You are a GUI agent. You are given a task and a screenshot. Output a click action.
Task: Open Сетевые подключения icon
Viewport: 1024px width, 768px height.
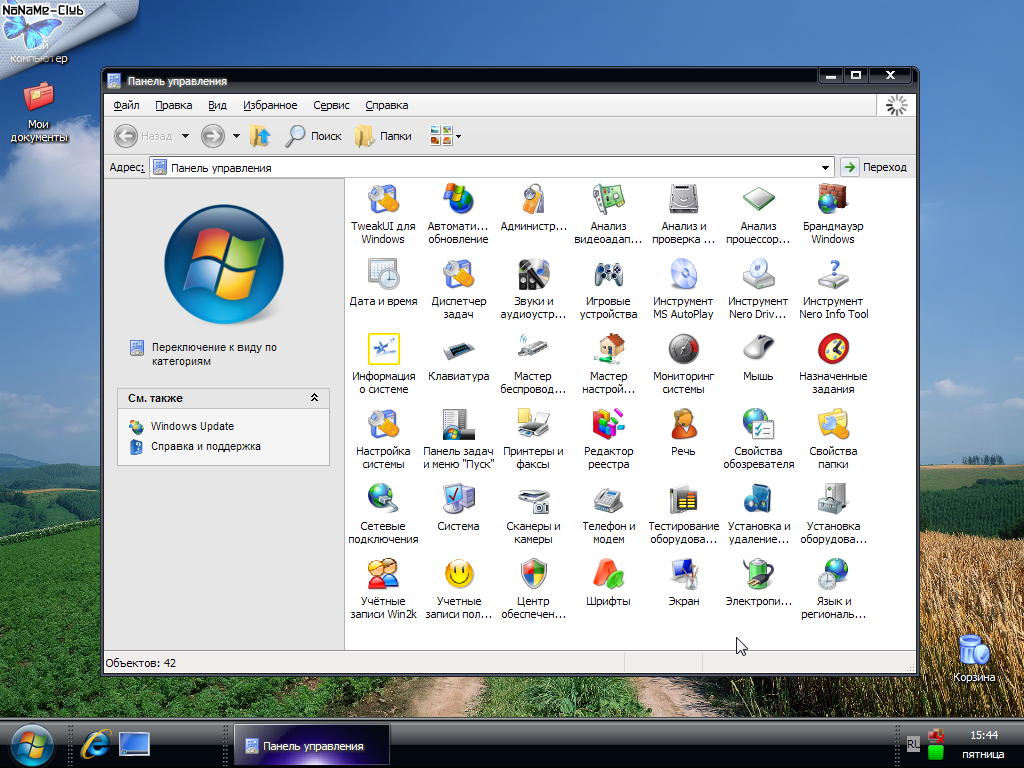click(383, 515)
